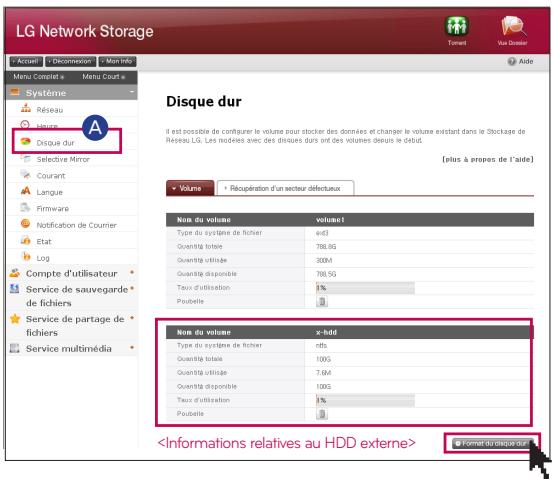The width and height of the screenshot is (553, 479).
Task: Click the Aide link text
Action: 526,61
